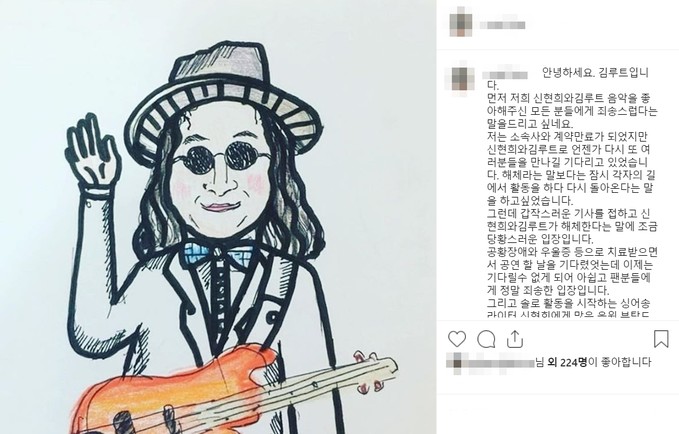Open the blurred avatar beside the caption
The height and width of the screenshot is (434, 679).
pos(463,78)
